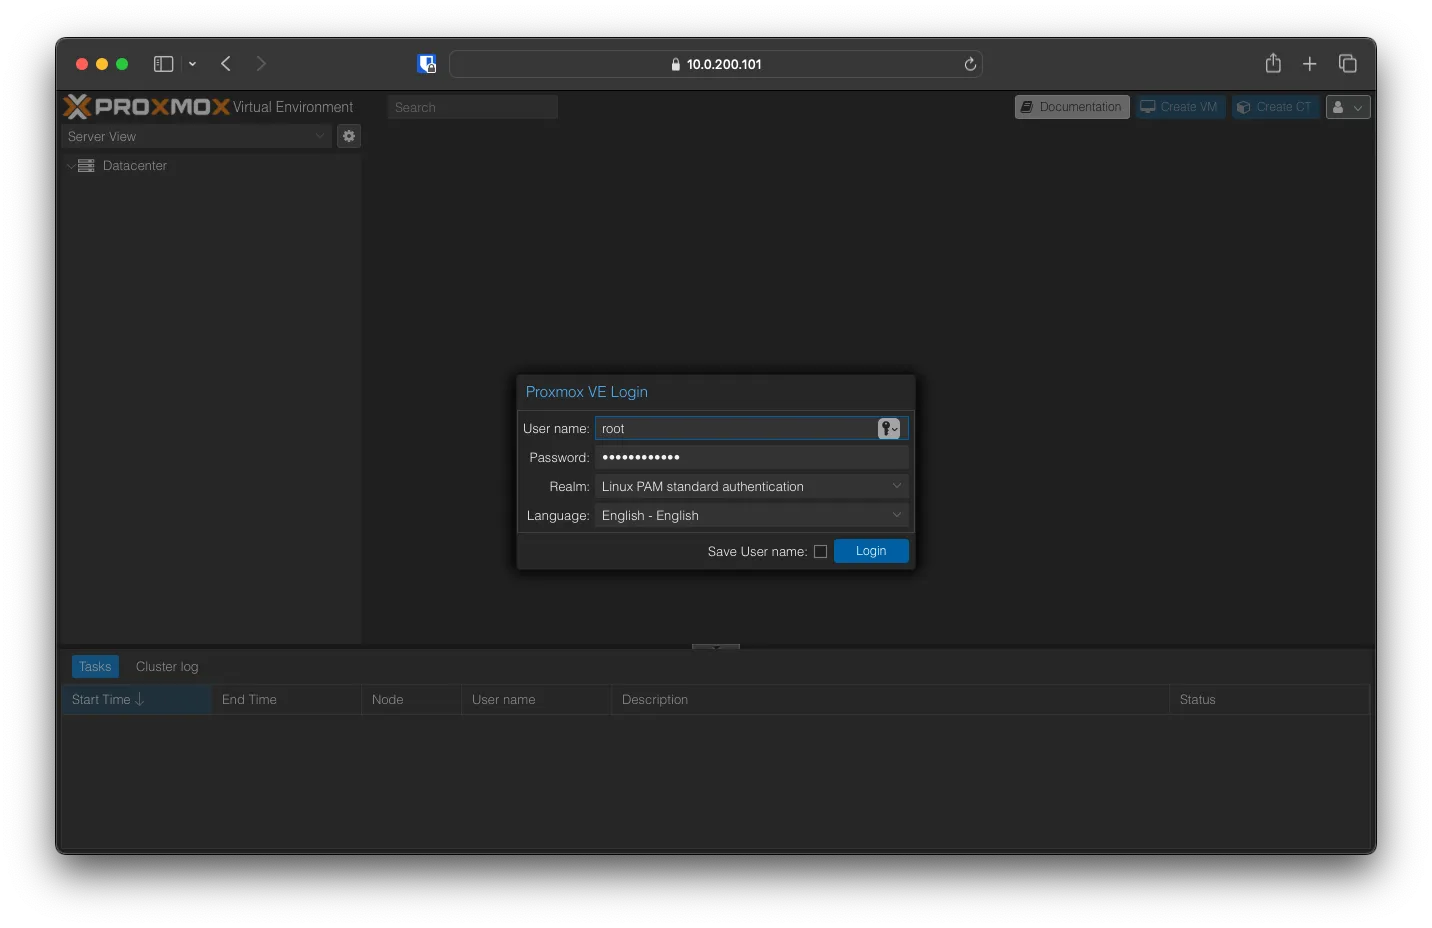The height and width of the screenshot is (928, 1432).
Task: Show the tab overview icon
Action: (x=1348, y=64)
